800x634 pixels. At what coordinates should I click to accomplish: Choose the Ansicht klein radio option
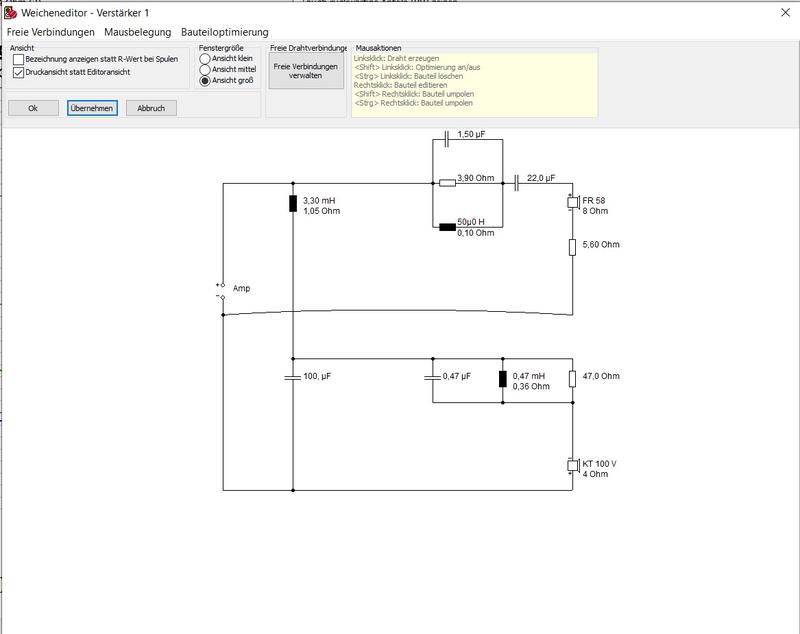pyautogui.click(x=205, y=59)
